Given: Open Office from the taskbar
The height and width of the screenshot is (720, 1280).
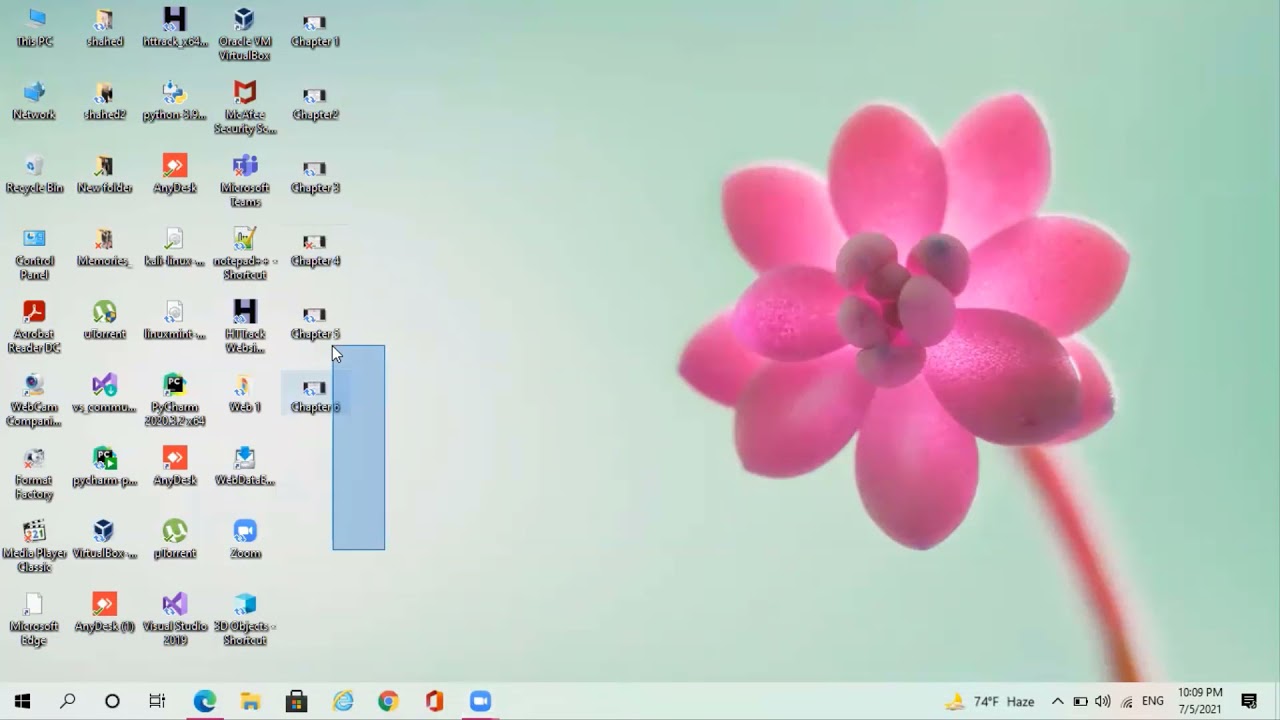Looking at the screenshot, I should tap(434, 701).
